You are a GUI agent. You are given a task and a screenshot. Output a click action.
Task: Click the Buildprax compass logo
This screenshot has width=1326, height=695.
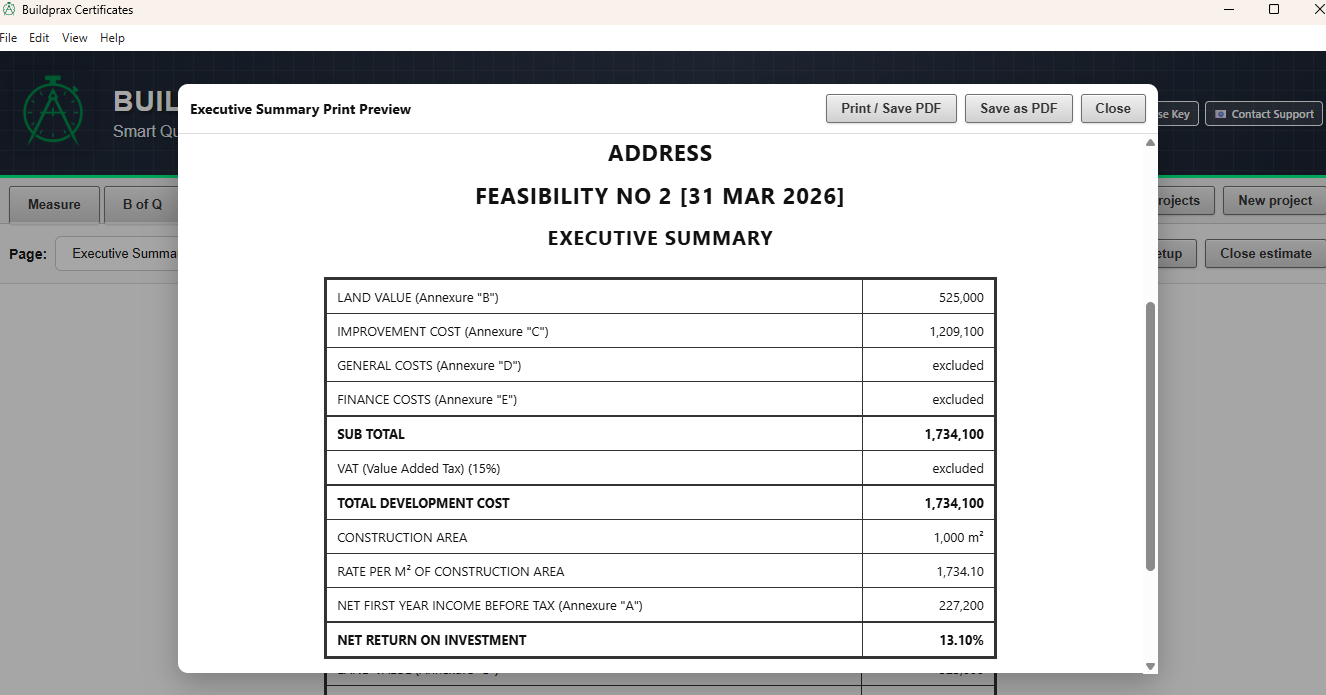pyautogui.click(x=52, y=112)
